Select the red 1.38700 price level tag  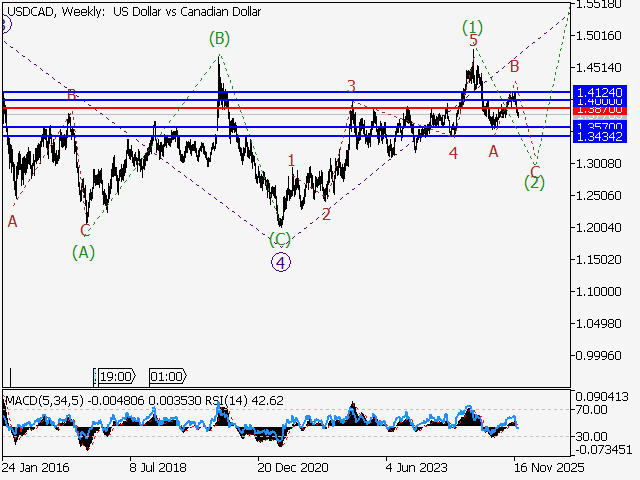coord(600,108)
